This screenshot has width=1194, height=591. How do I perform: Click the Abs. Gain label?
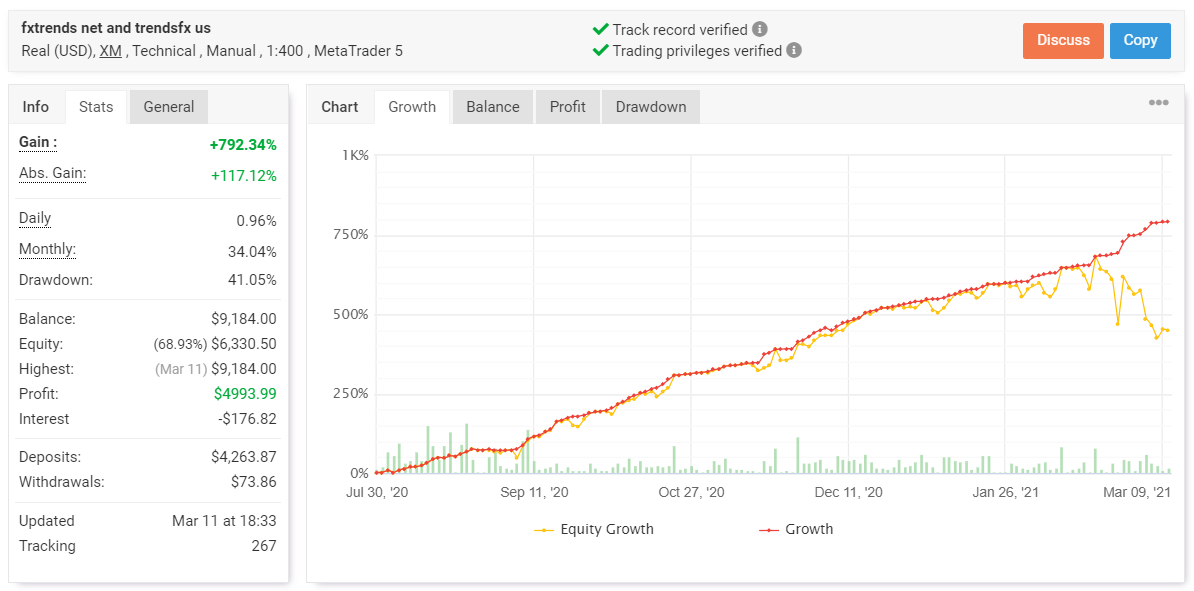[52, 174]
